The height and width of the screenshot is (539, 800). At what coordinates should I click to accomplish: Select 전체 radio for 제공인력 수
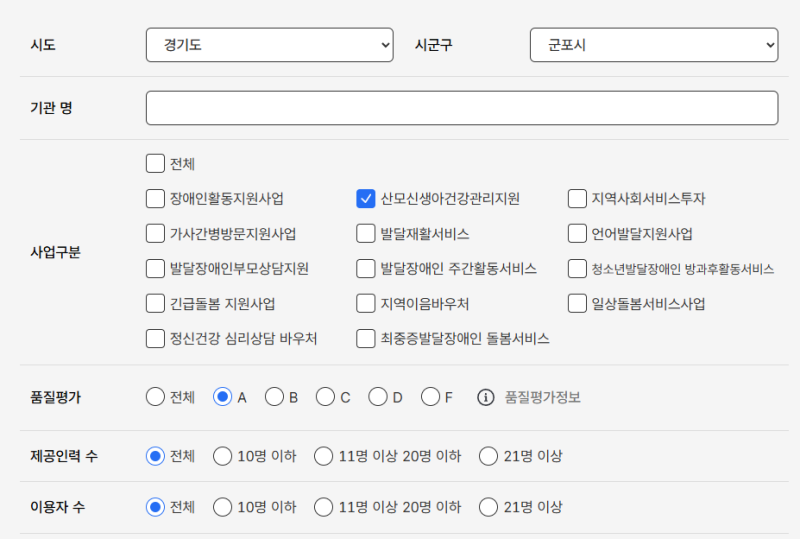[x=155, y=456]
